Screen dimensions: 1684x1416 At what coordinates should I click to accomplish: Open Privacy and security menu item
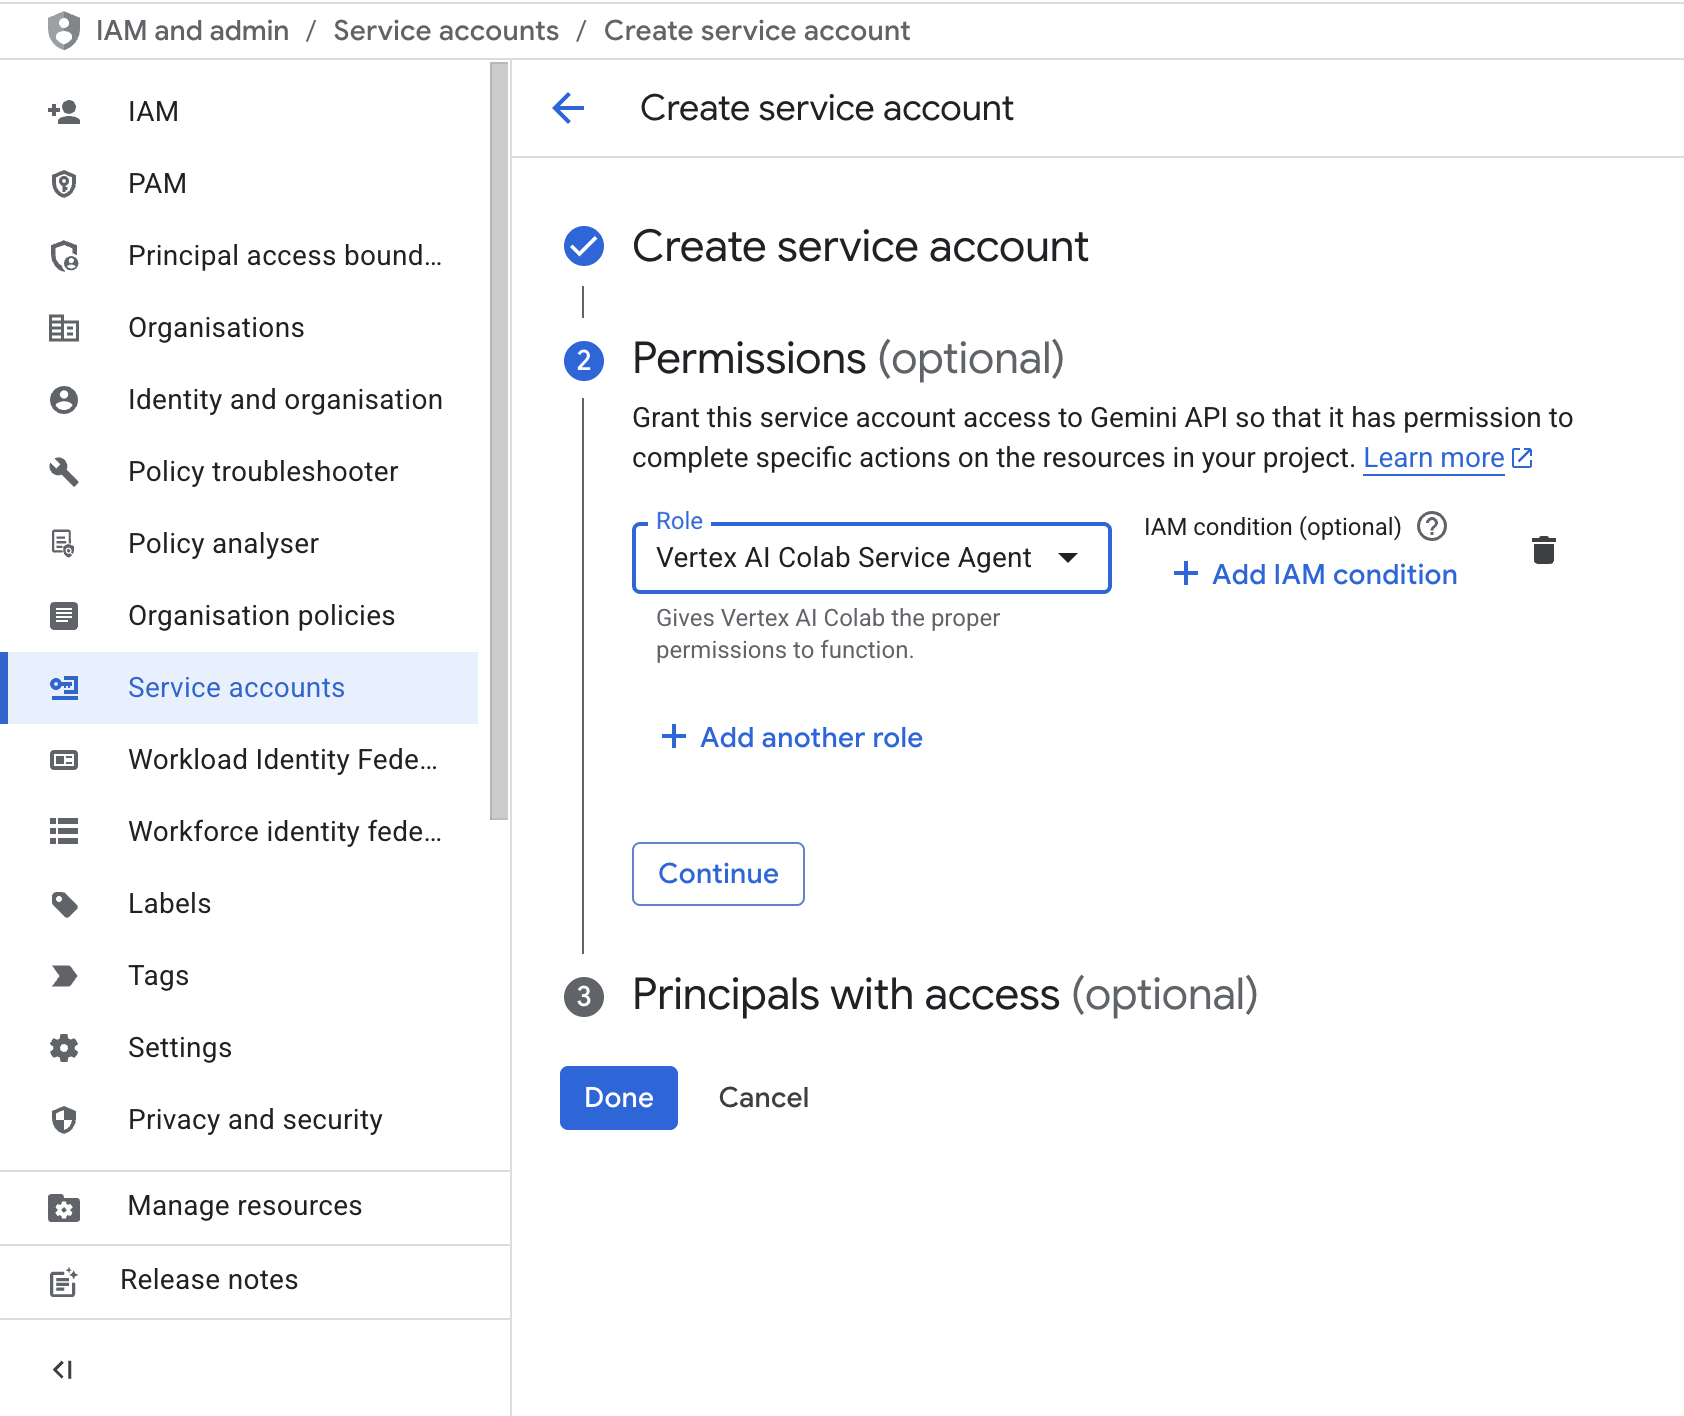point(239,1120)
